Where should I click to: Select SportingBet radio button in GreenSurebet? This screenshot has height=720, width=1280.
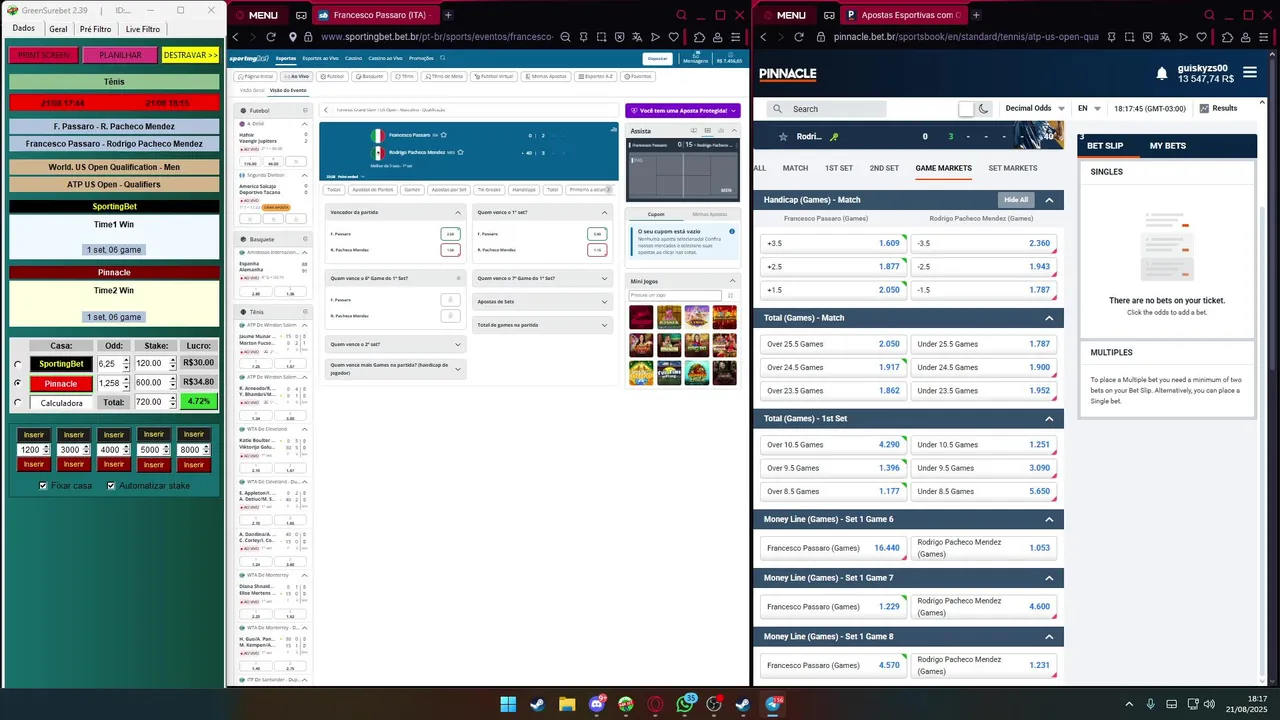pyautogui.click(x=18, y=364)
